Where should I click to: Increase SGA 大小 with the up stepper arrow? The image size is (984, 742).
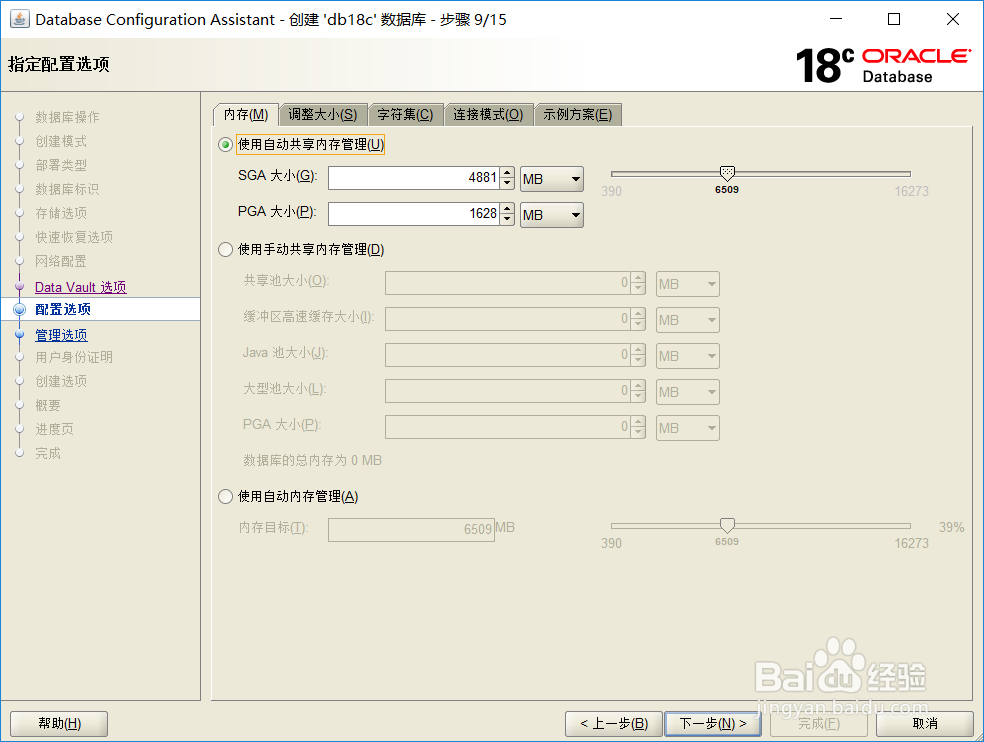[x=506, y=173]
